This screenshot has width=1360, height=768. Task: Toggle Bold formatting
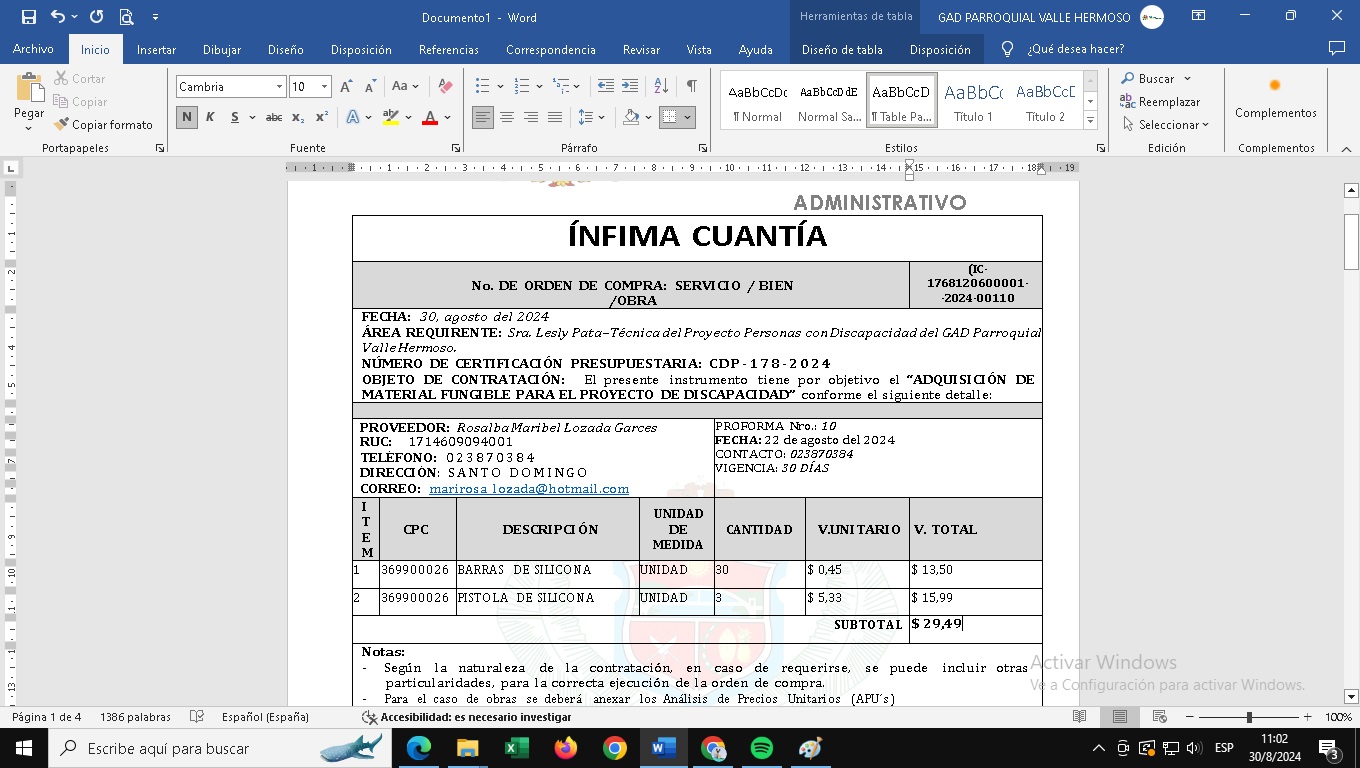click(x=187, y=118)
